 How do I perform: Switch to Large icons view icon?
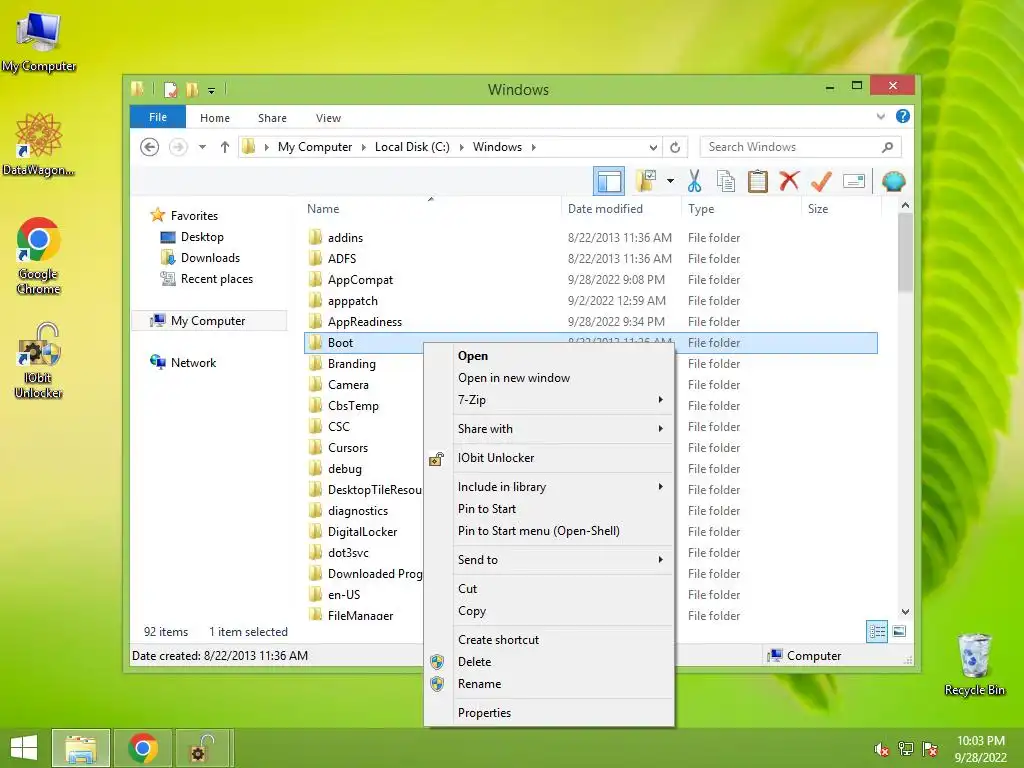pyautogui.click(x=899, y=632)
